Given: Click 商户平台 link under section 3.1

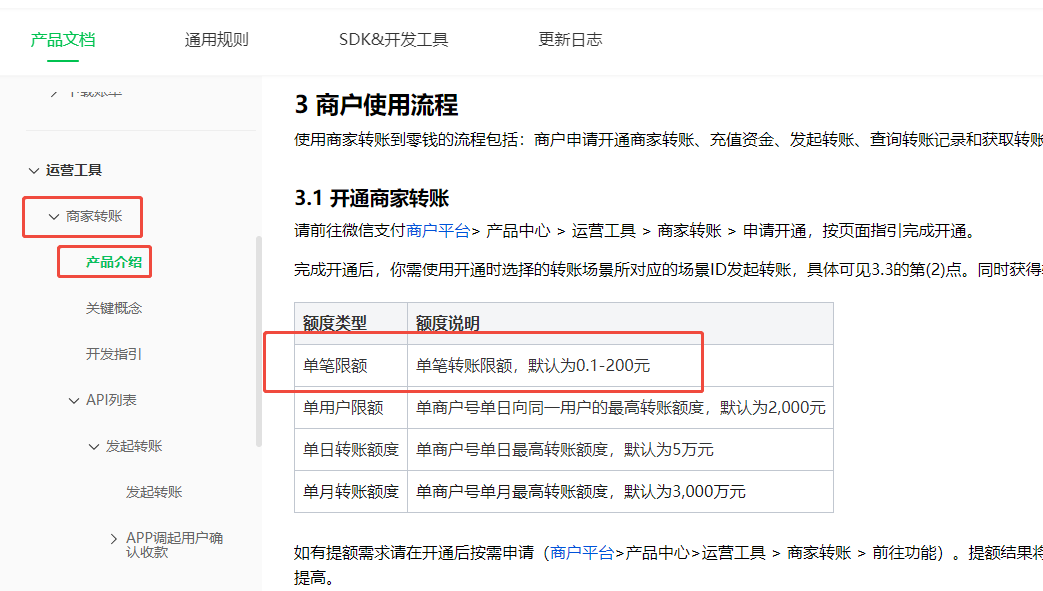Looking at the screenshot, I should pos(438,231).
